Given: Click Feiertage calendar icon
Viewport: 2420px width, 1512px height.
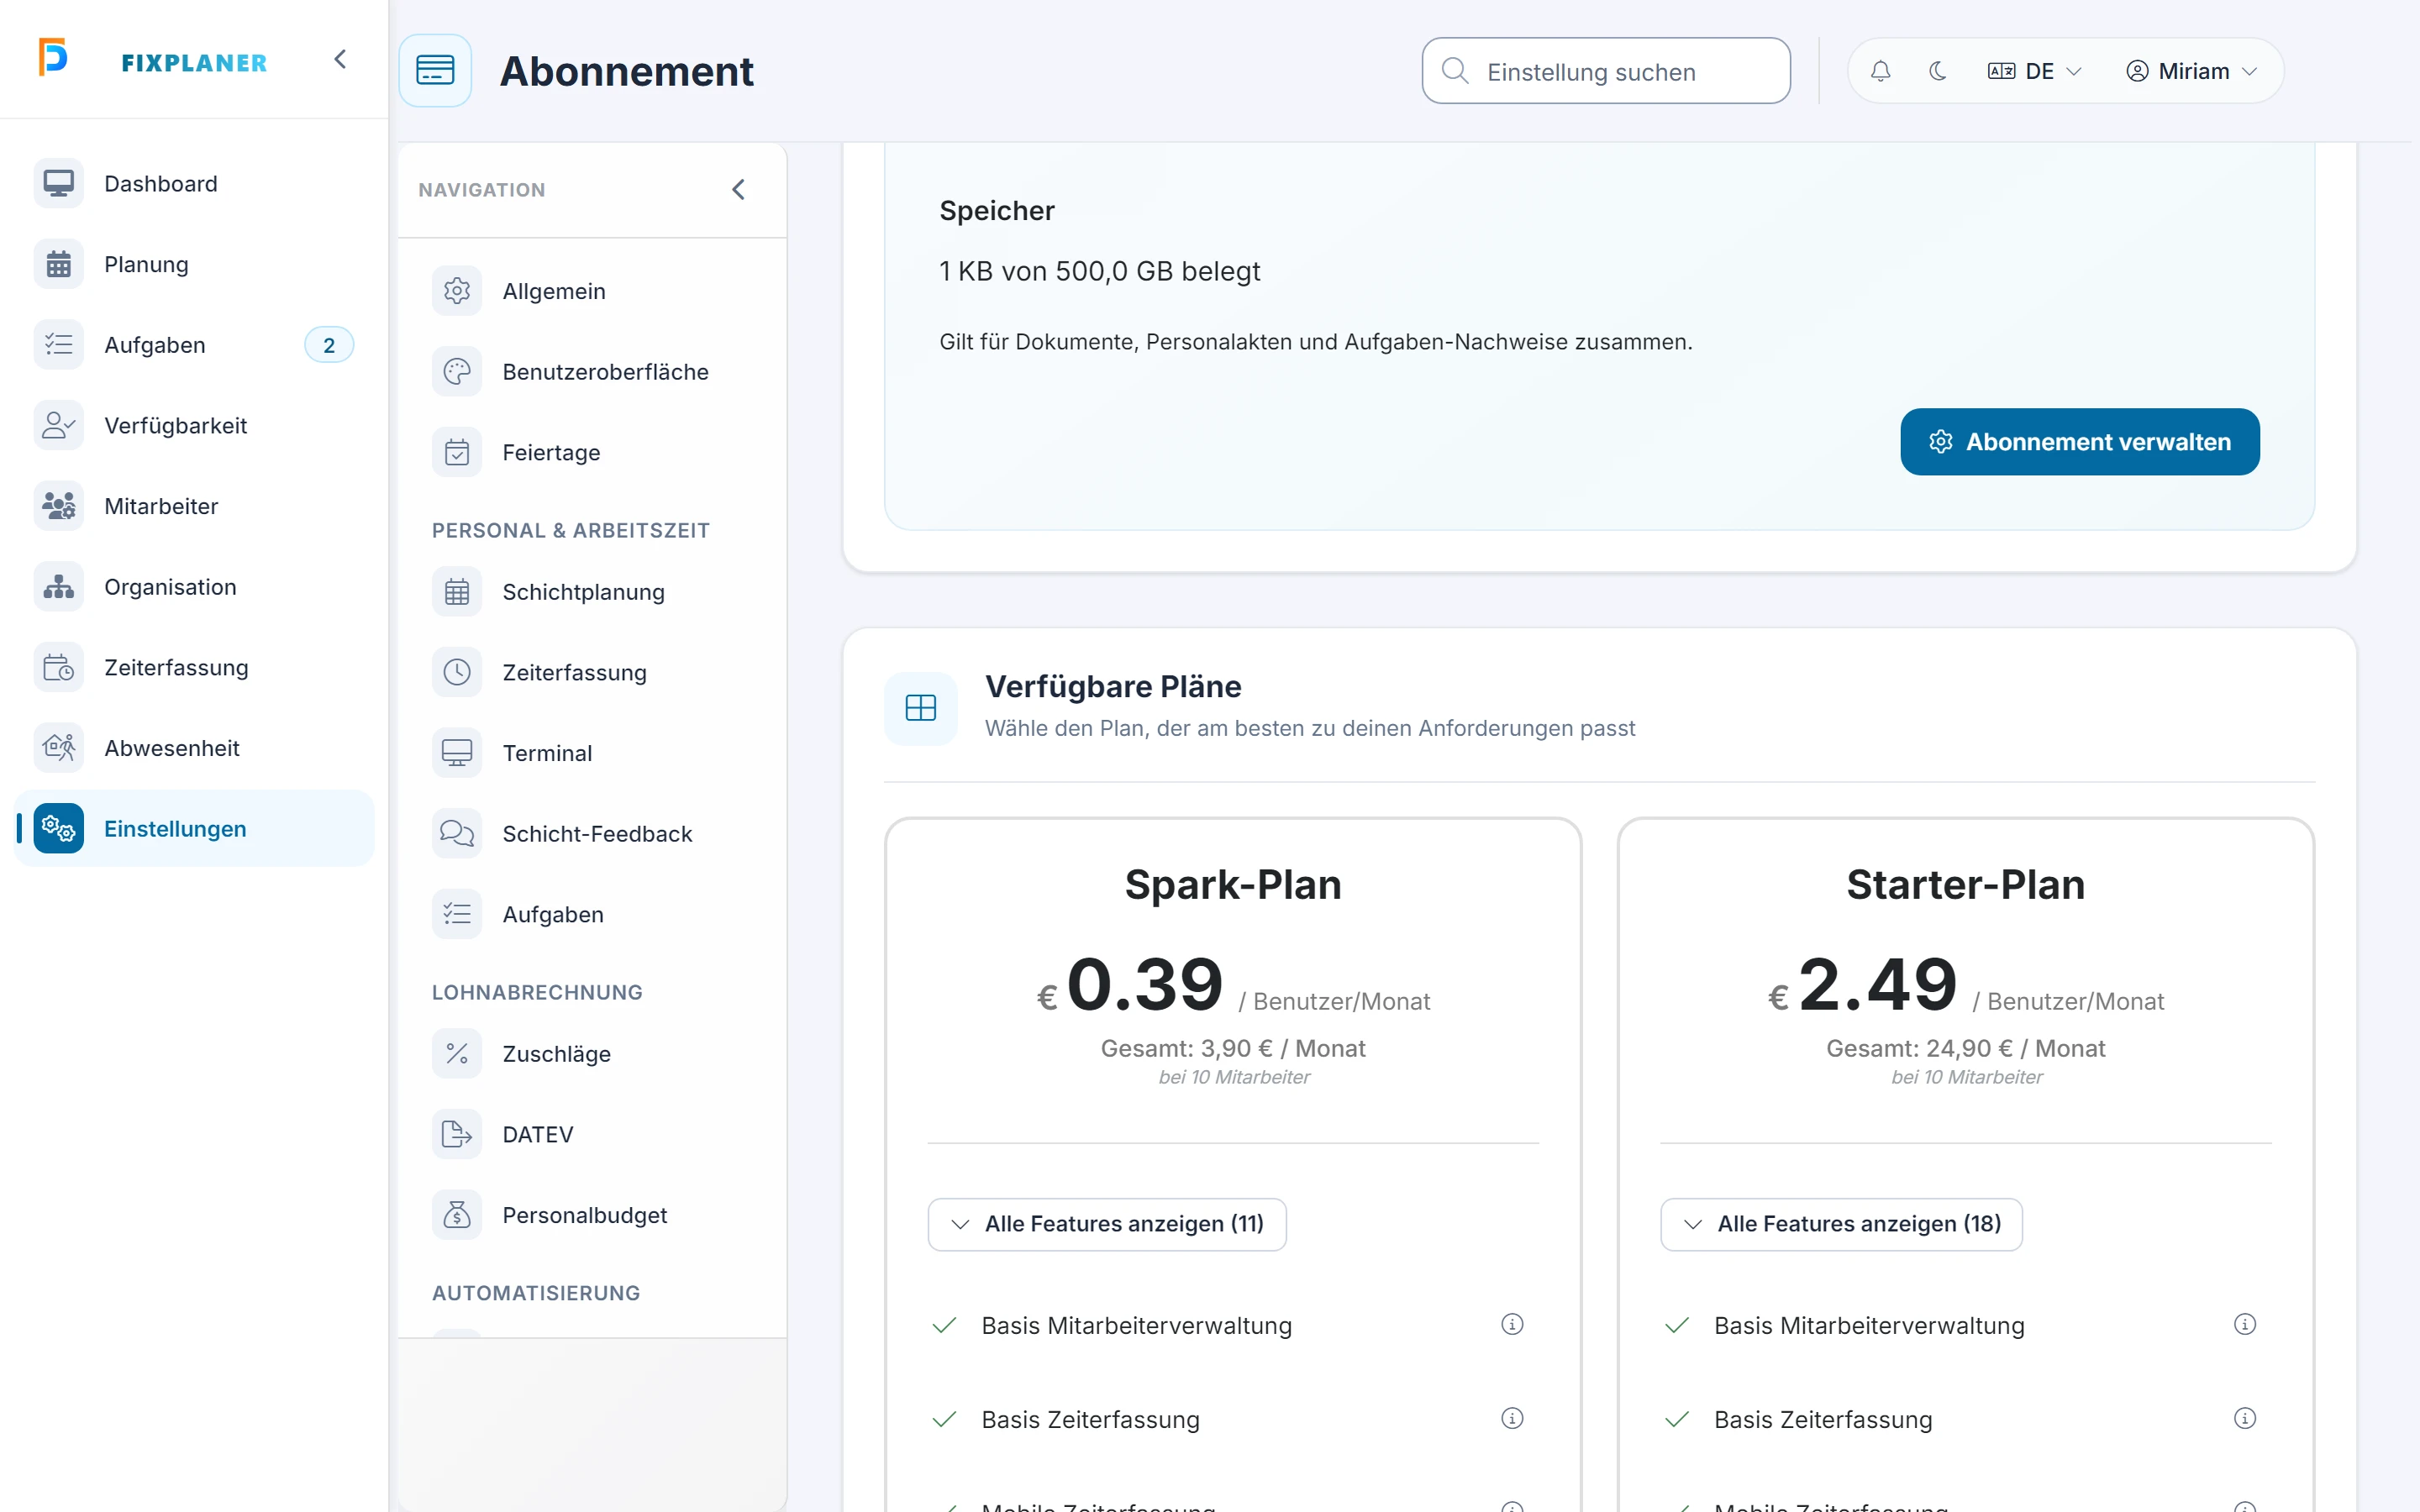Looking at the screenshot, I should [x=457, y=452].
